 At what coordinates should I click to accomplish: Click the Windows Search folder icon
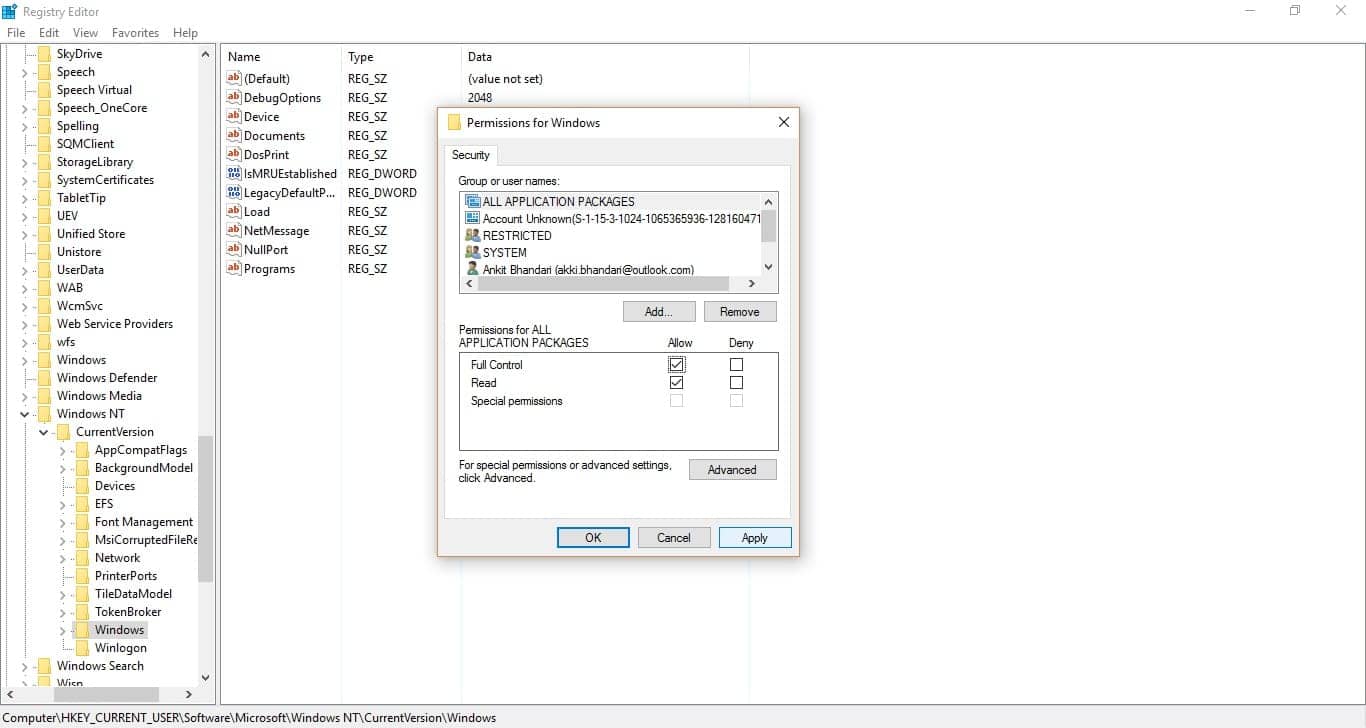click(44, 666)
